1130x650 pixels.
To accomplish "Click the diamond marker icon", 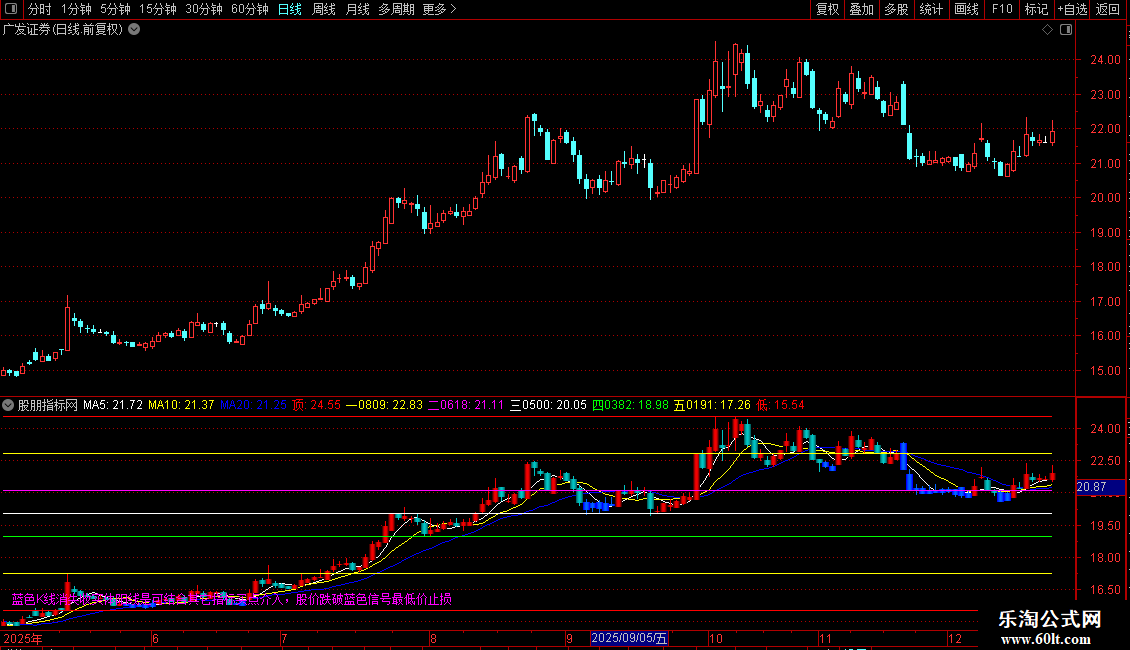I will [x=1047, y=30].
